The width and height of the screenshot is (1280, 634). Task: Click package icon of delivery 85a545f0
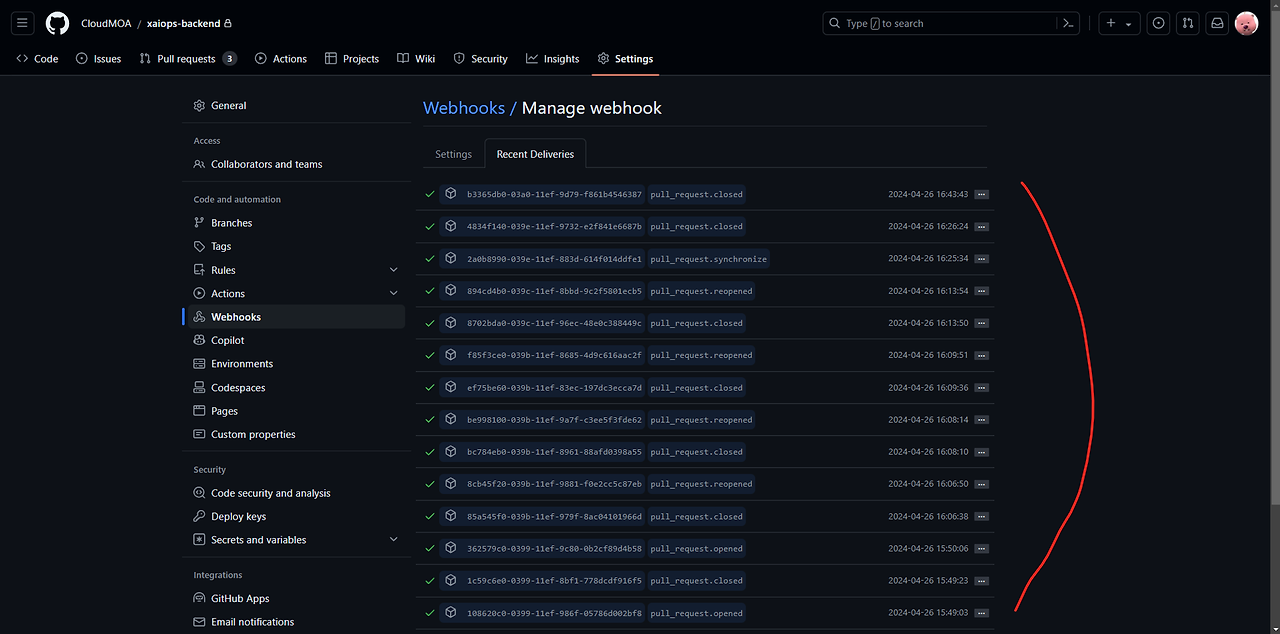tap(451, 516)
